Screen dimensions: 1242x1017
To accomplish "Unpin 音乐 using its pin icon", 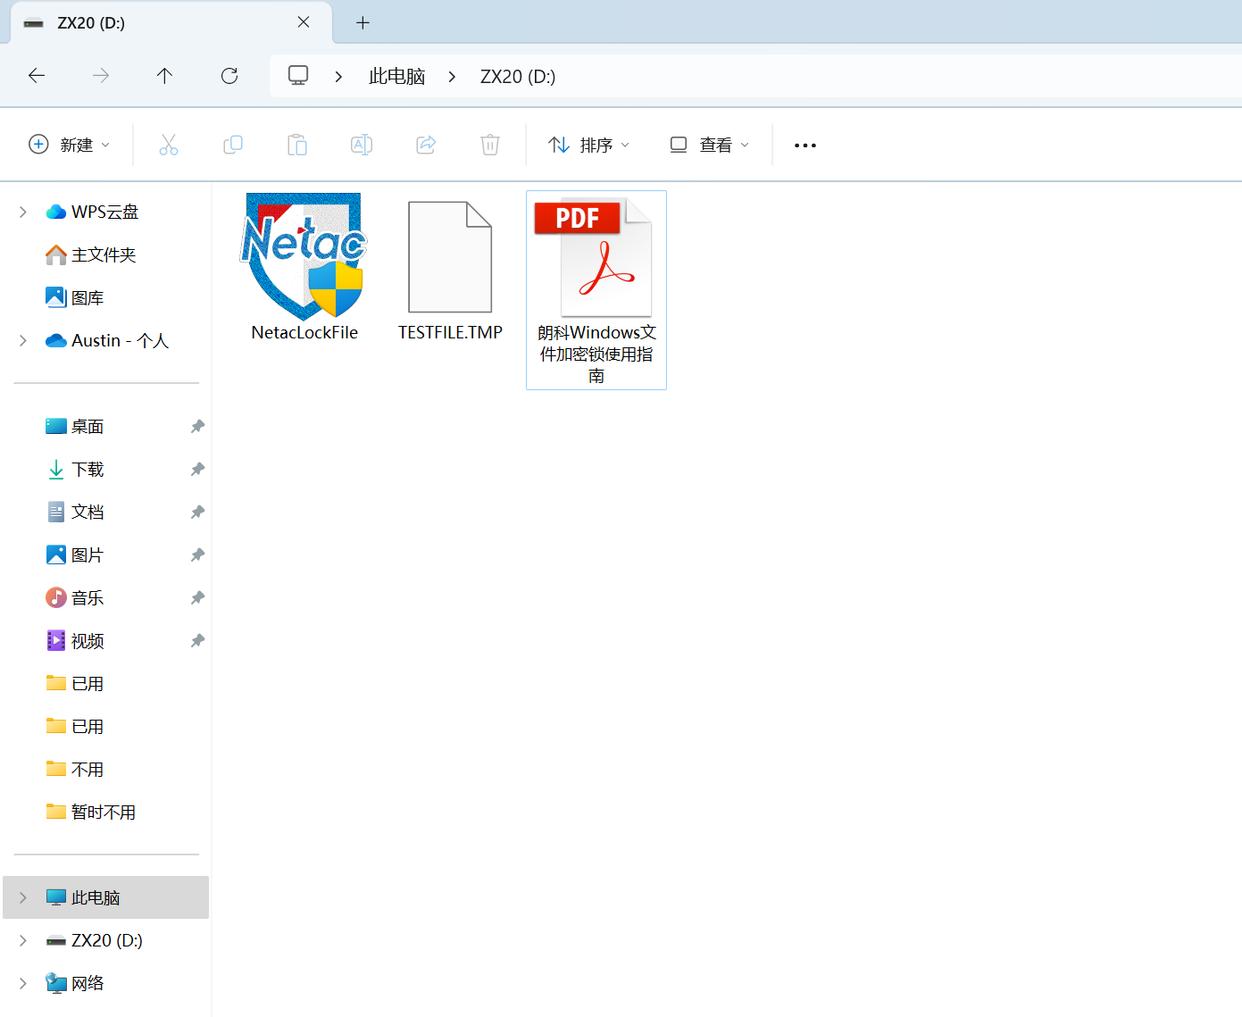I will pos(197,598).
